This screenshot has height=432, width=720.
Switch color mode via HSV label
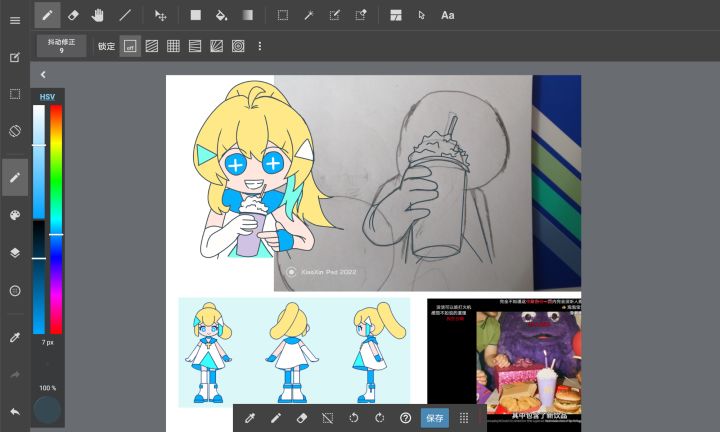pyautogui.click(x=47, y=97)
